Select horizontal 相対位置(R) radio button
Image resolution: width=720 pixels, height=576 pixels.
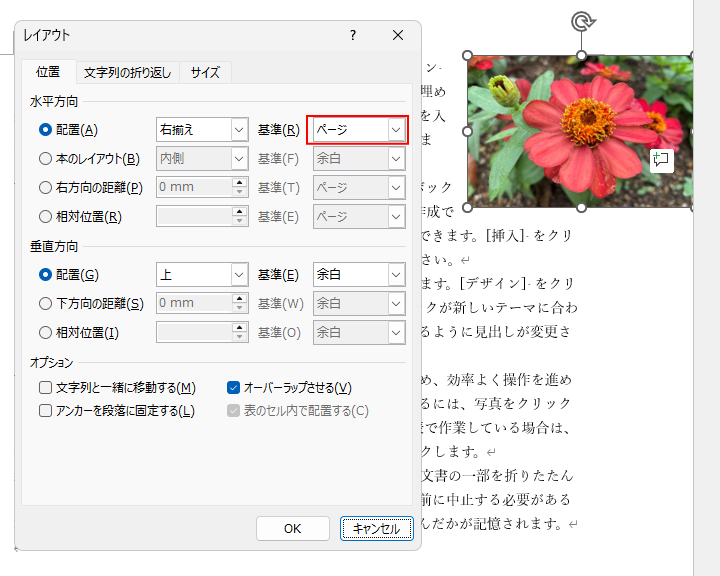tap(45, 216)
